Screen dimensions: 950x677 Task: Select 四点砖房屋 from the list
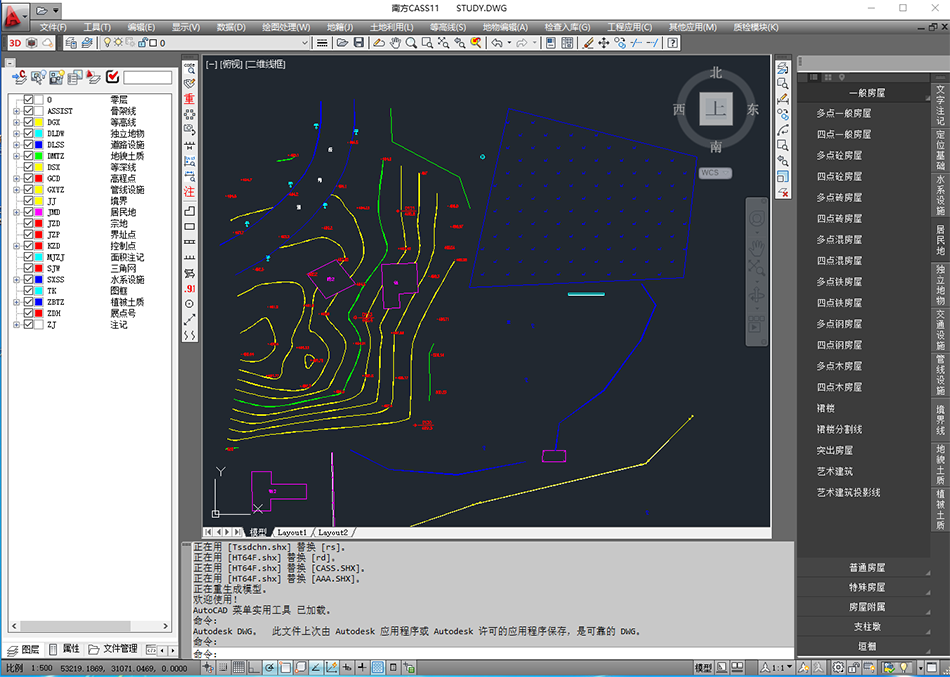[x=839, y=219]
